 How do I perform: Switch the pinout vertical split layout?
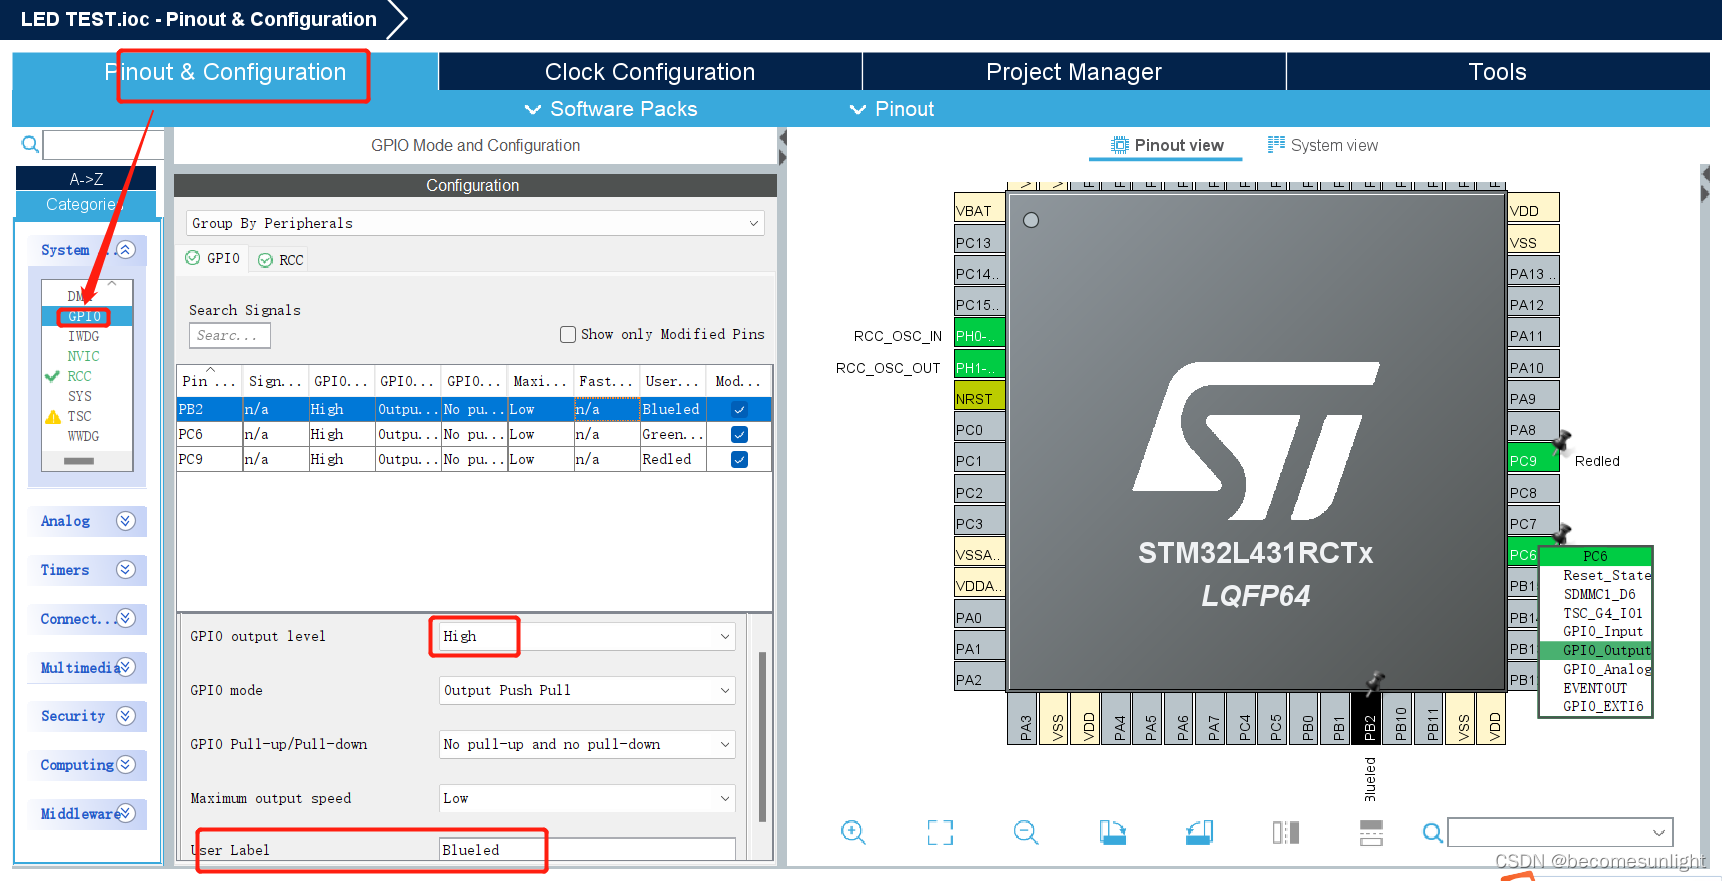pos(1372,832)
